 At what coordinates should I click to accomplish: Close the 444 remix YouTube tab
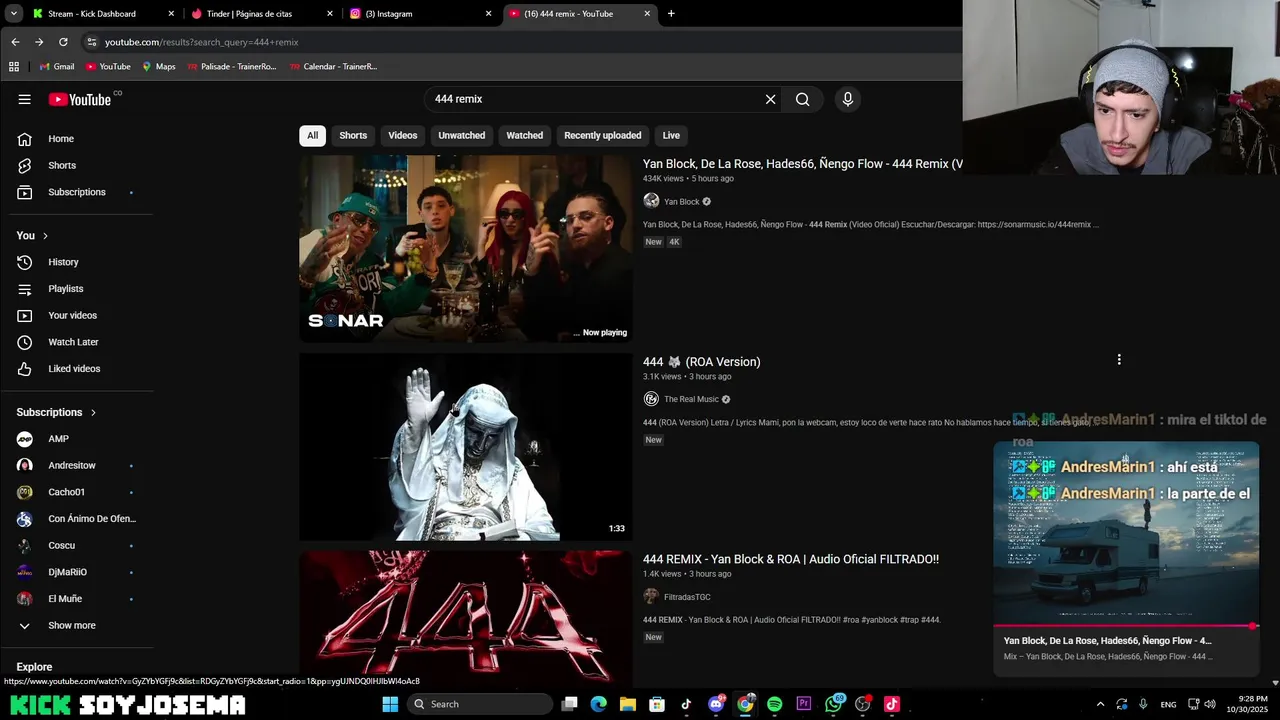pyautogui.click(x=647, y=14)
